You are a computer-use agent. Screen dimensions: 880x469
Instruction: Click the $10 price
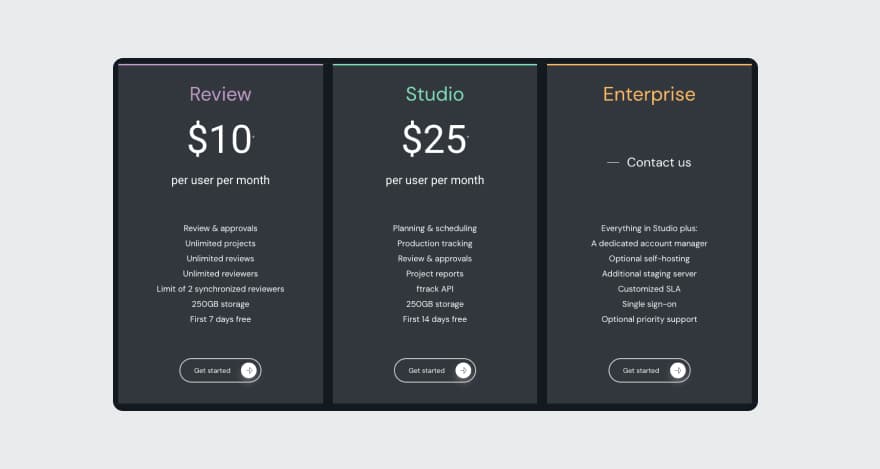click(219, 139)
